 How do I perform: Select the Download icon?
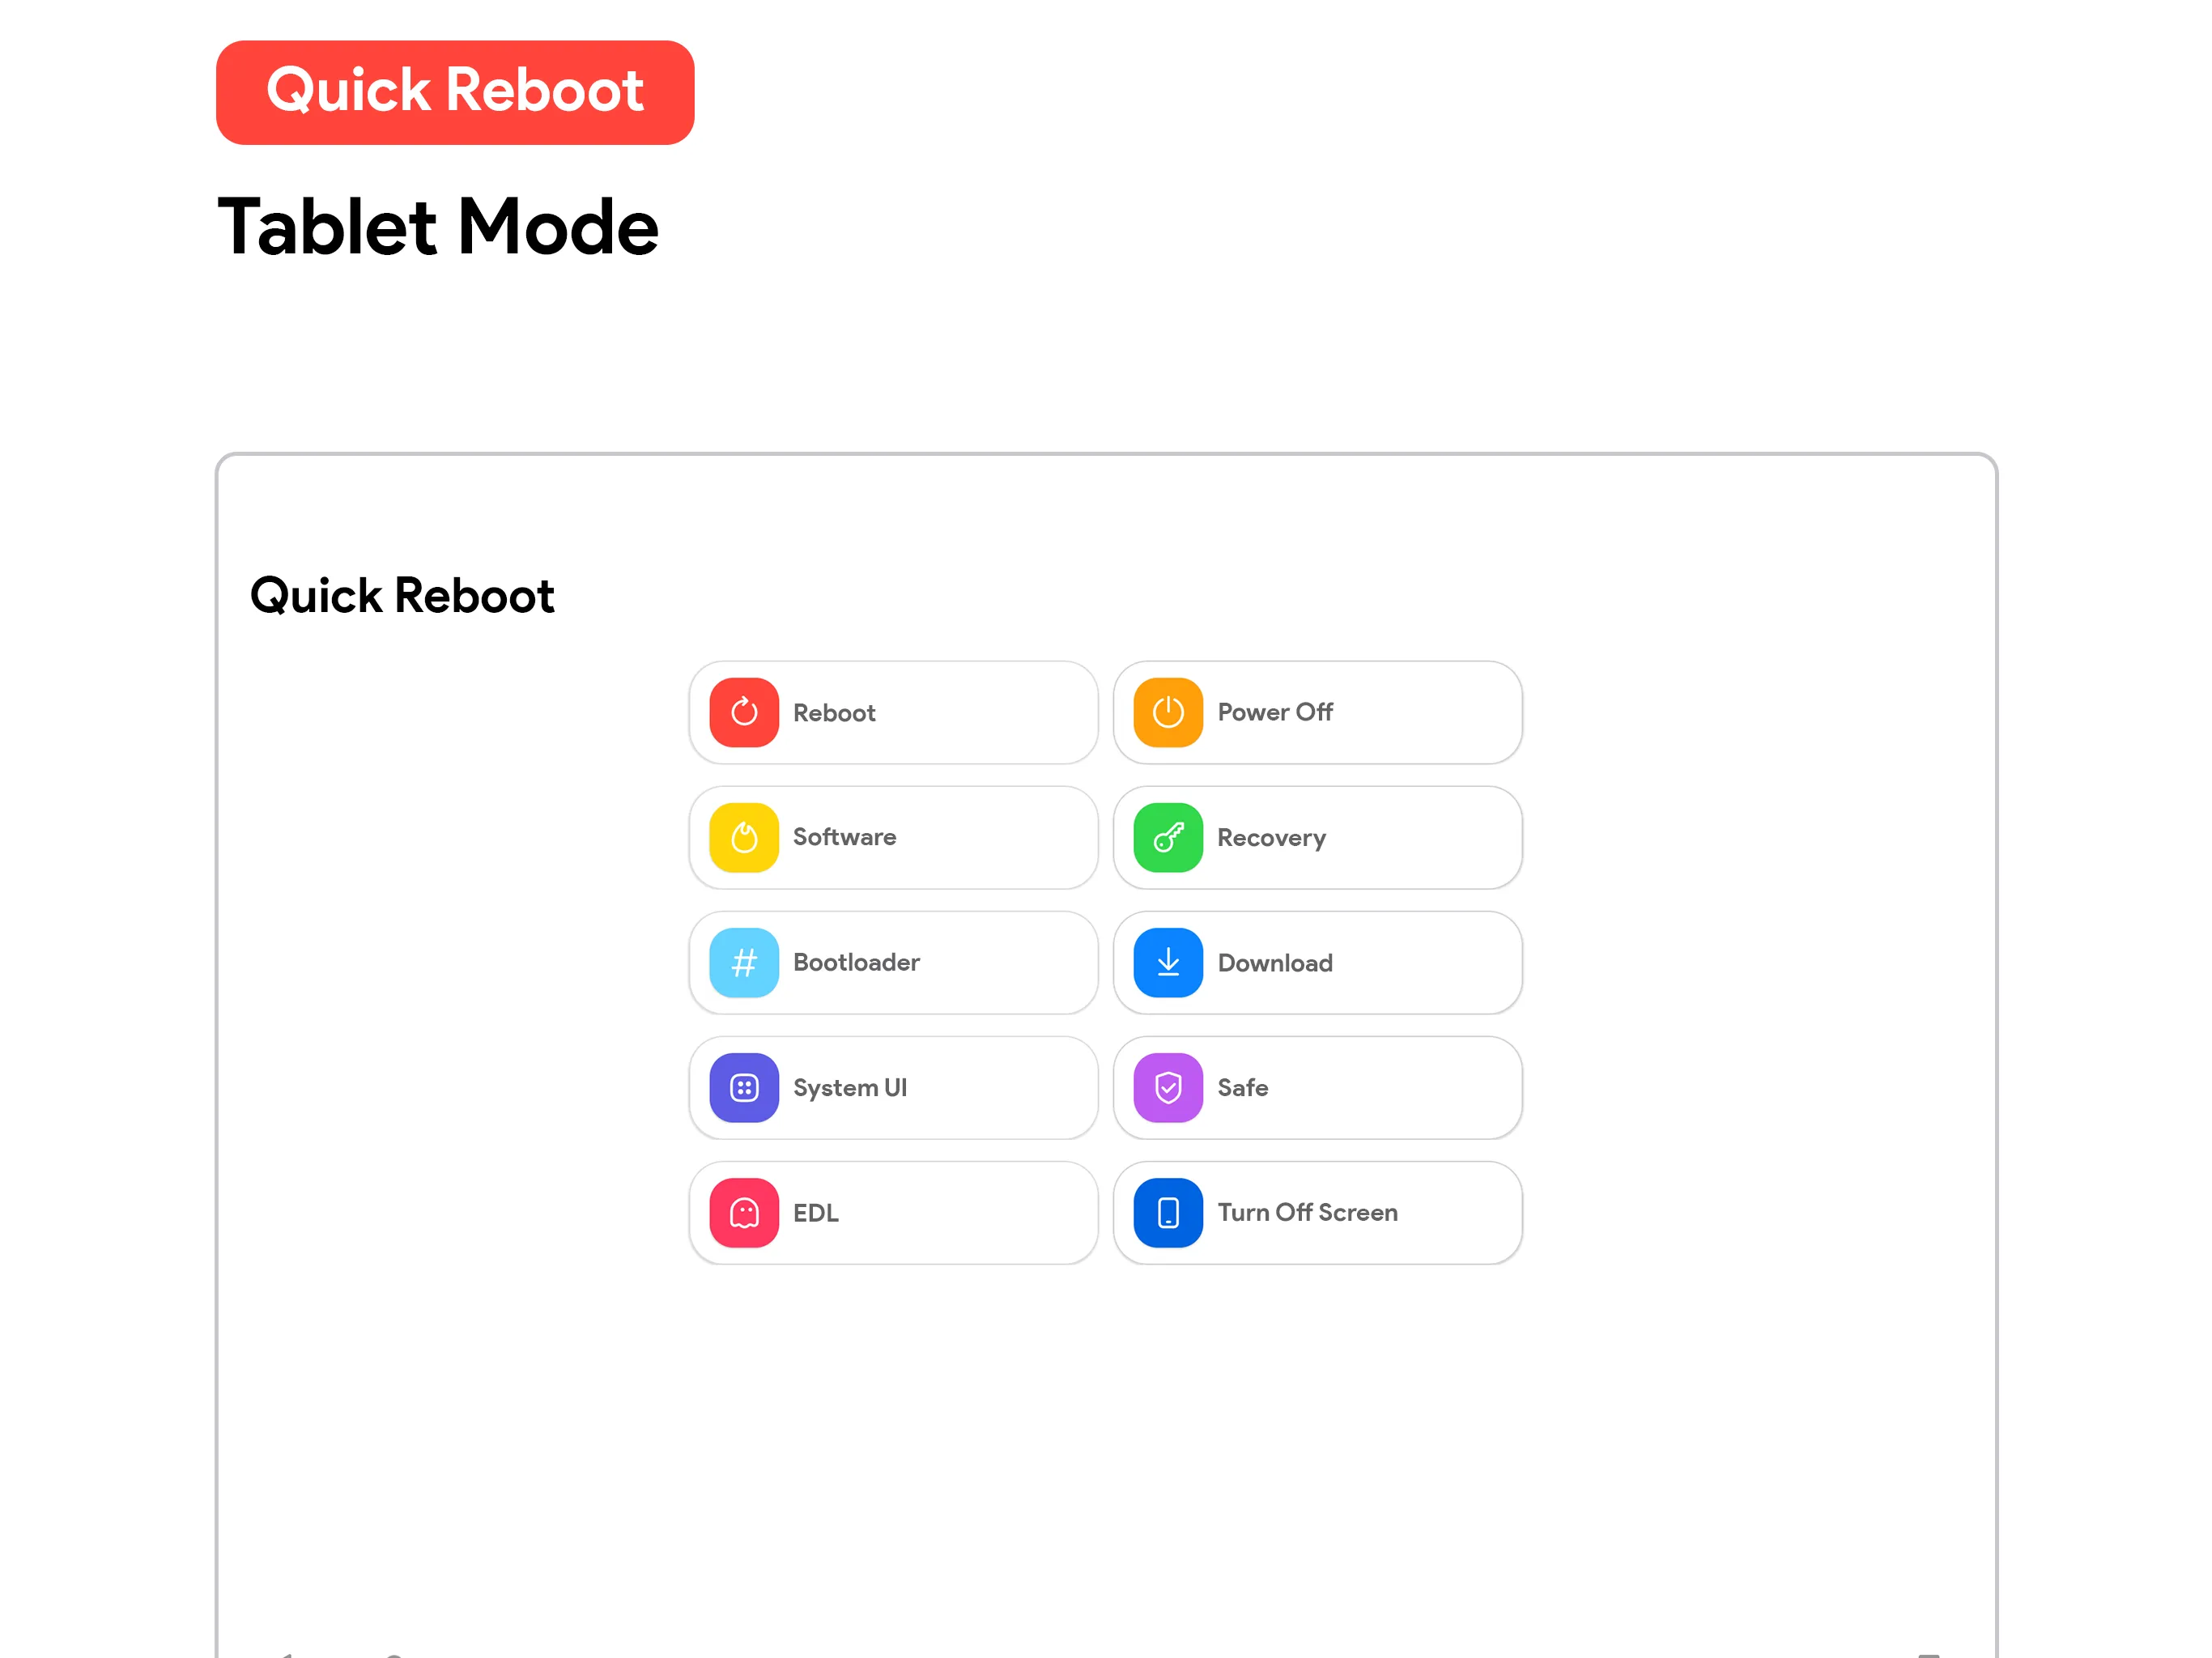[1168, 961]
